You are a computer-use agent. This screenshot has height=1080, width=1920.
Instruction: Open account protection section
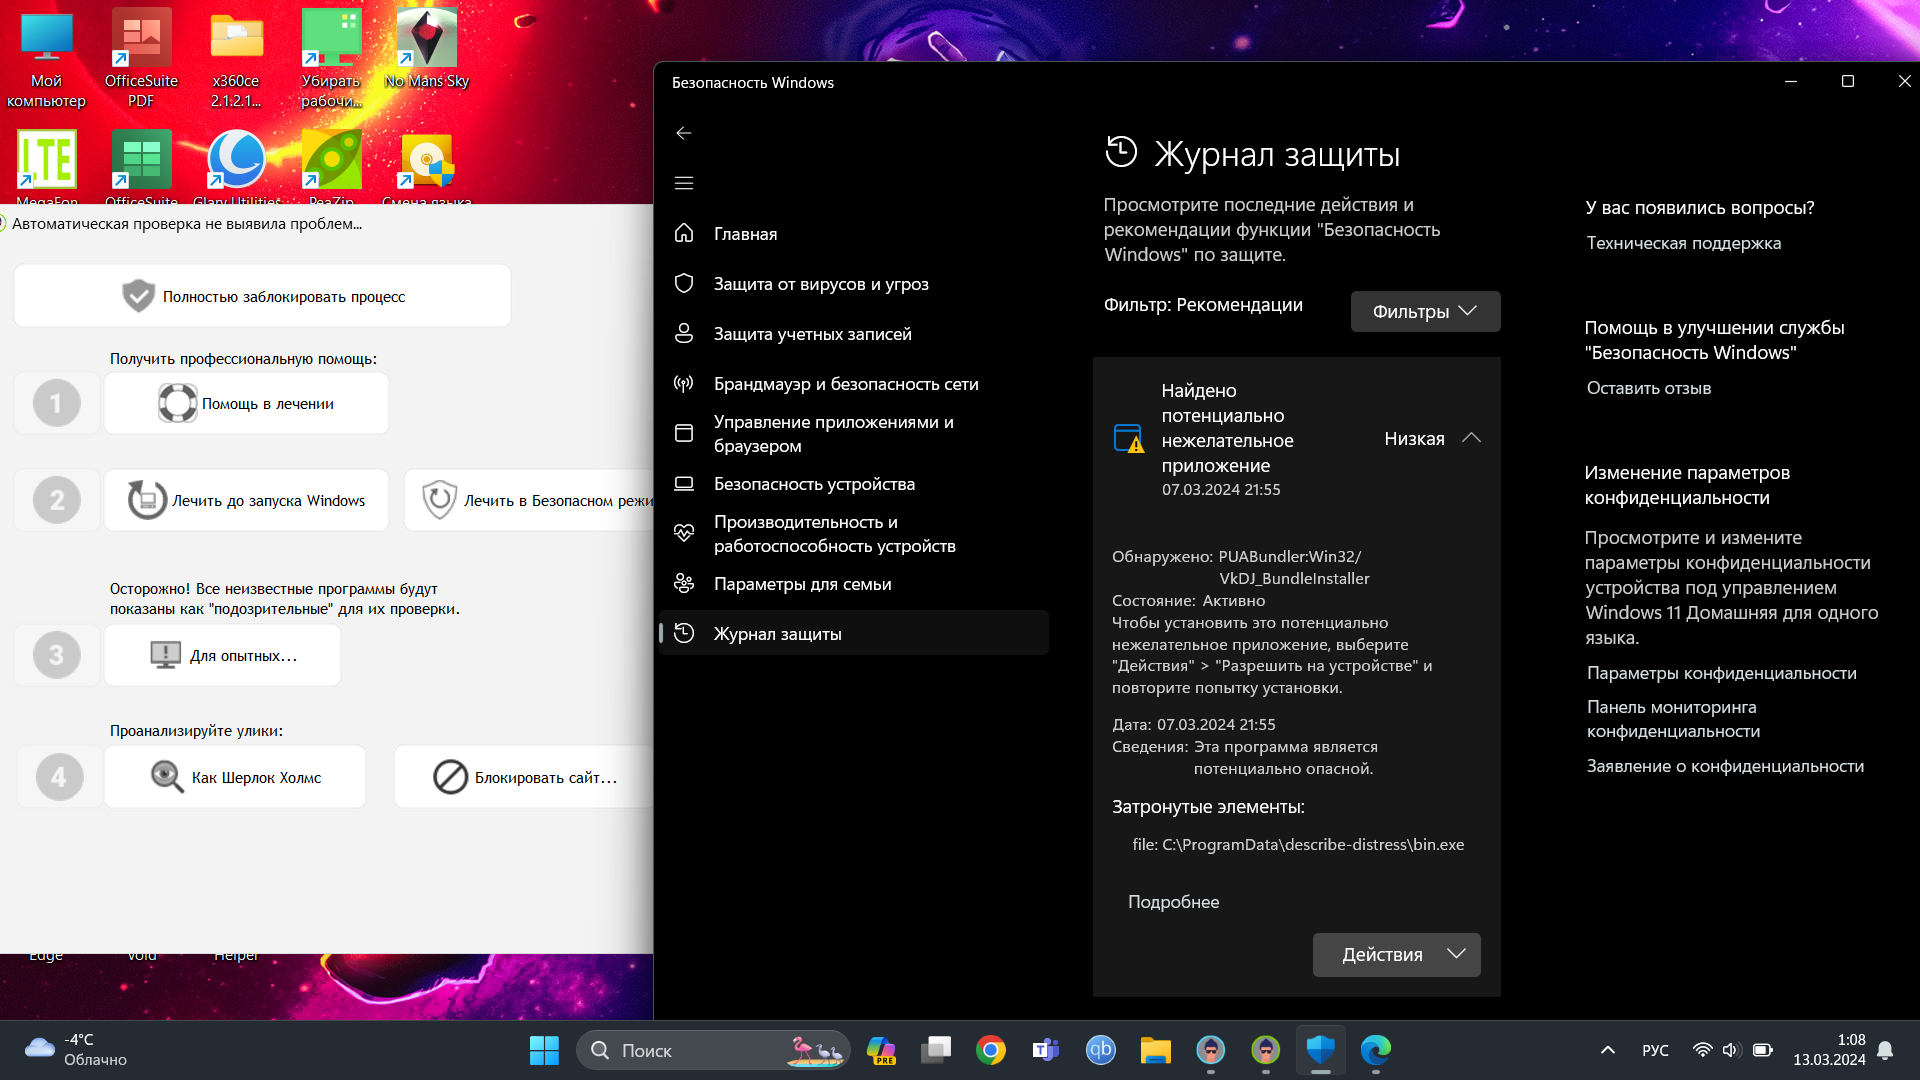(x=812, y=334)
